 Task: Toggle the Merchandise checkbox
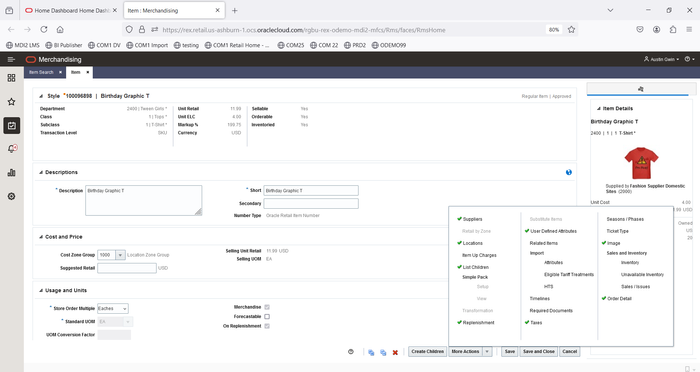click(x=267, y=307)
